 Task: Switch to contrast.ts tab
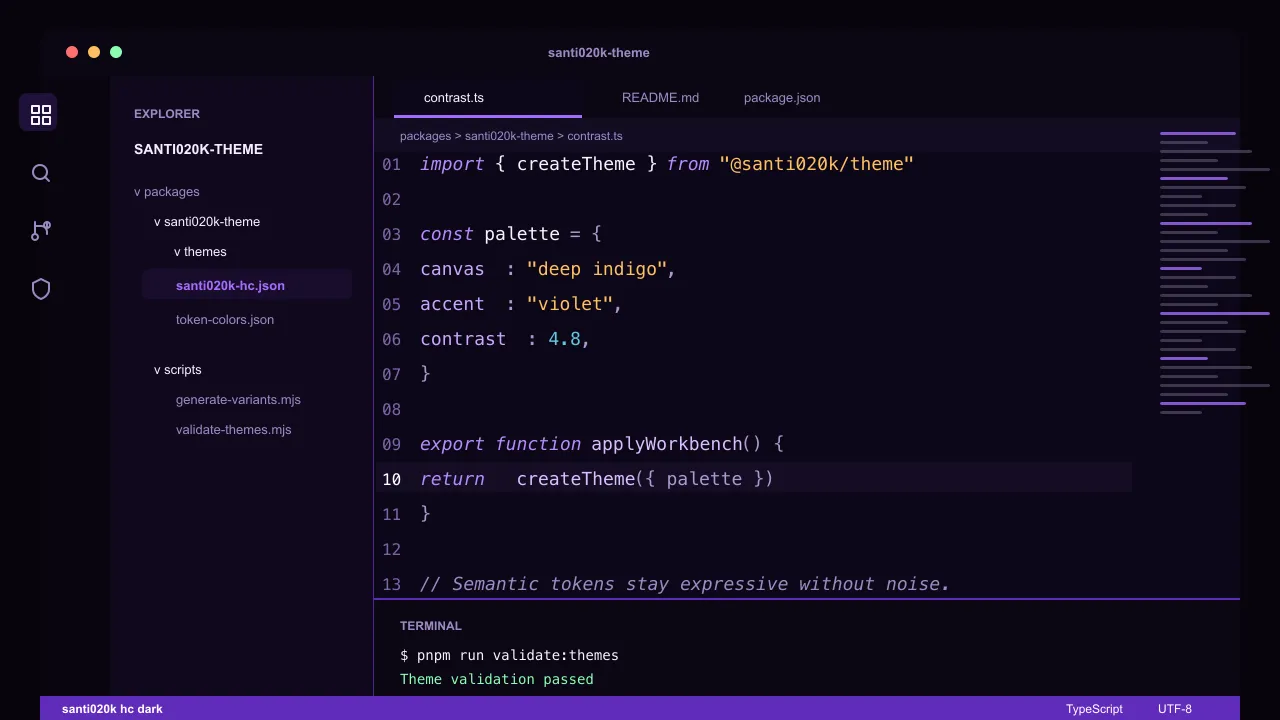coord(488,98)
